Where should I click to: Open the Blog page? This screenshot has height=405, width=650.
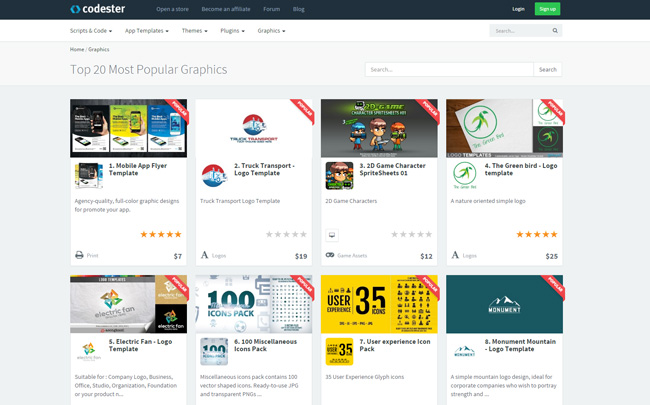point(298,9)
